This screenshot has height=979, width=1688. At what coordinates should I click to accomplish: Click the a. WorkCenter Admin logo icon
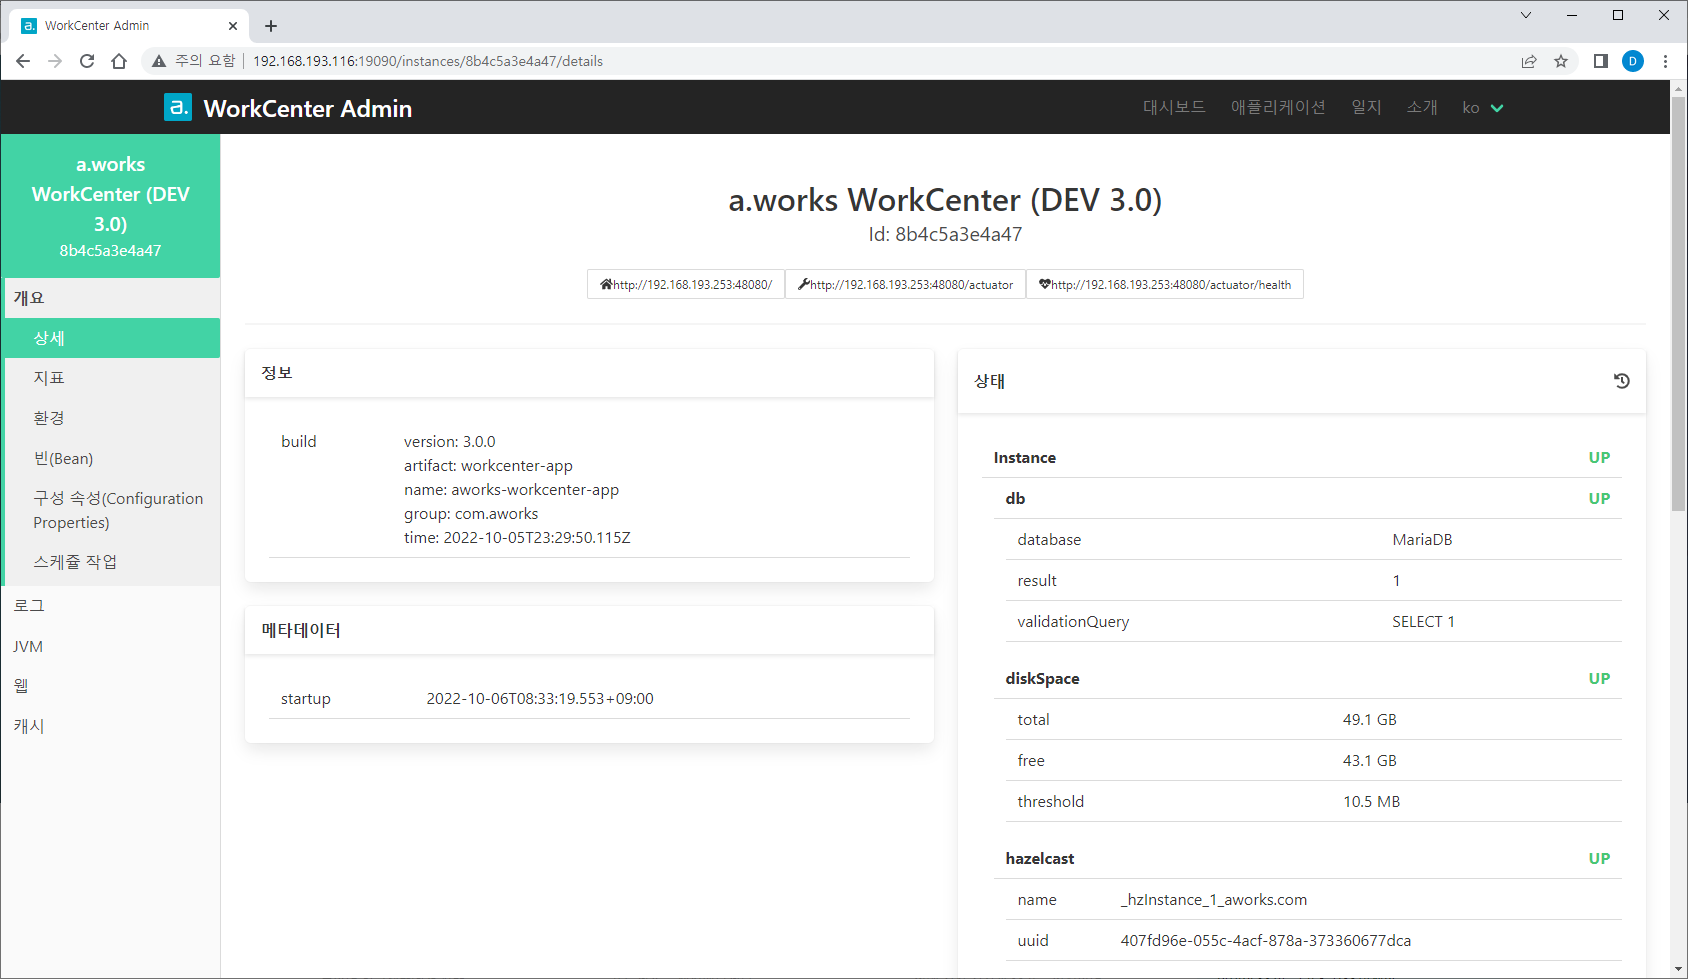178,107
